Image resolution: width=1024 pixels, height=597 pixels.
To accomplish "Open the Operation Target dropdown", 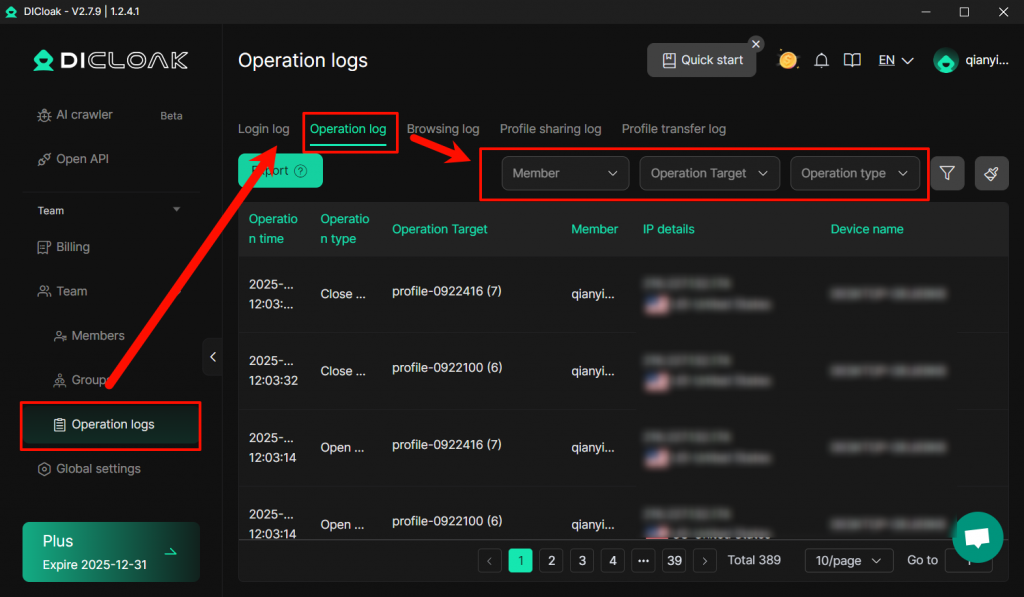I will pos(709,173).
